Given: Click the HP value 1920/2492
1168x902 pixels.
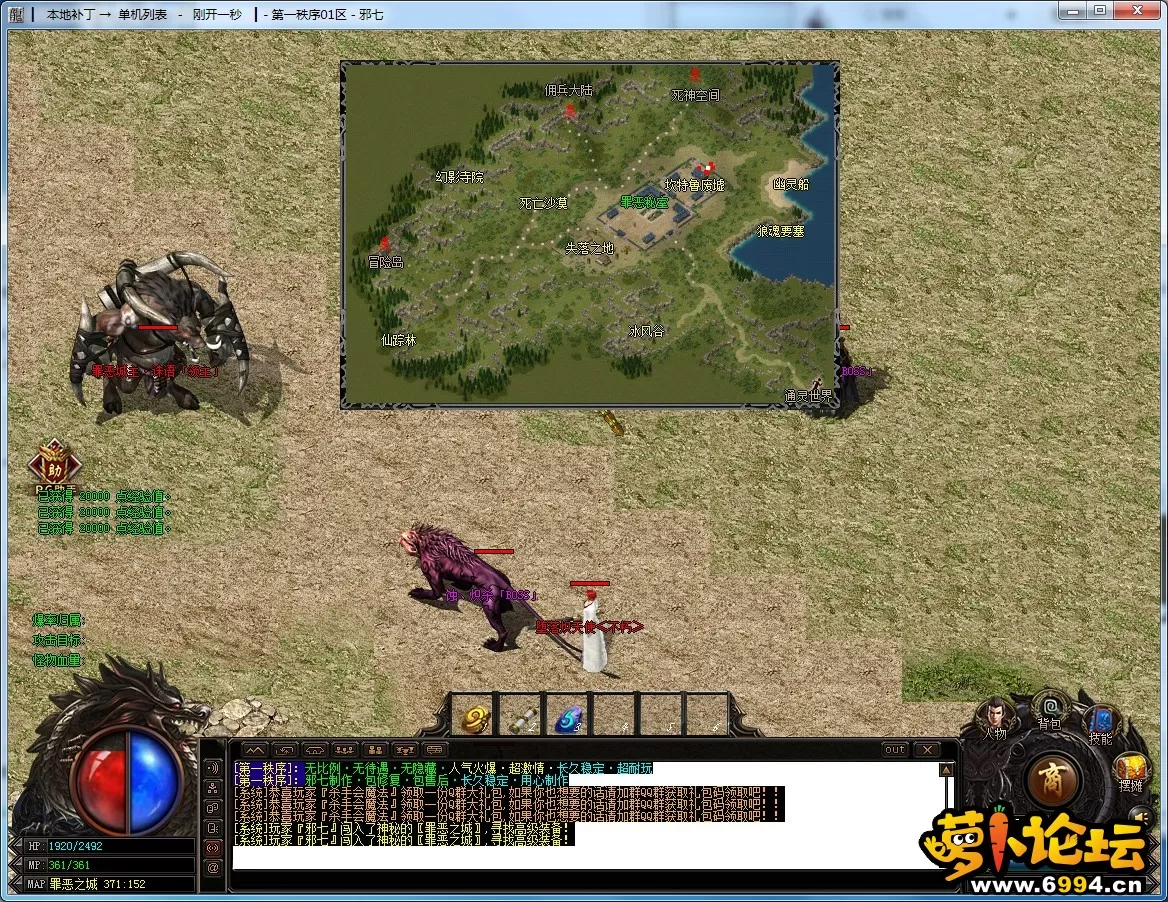Looking at the screenshot, I should click(x=76, y=846).
